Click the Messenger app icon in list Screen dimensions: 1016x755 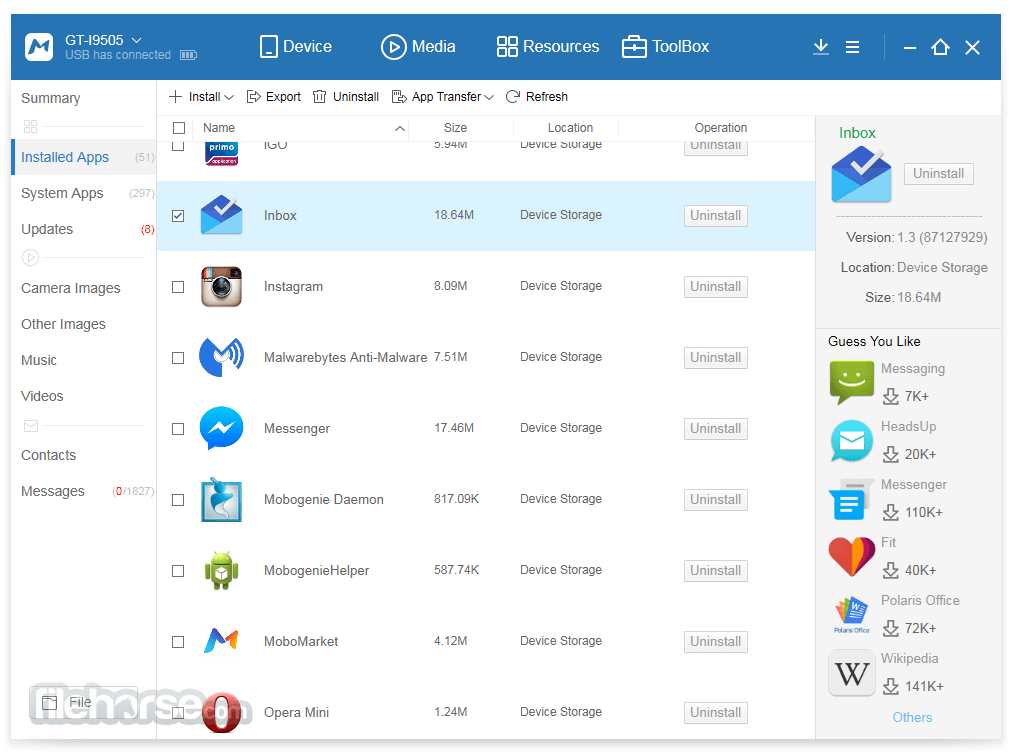coord(222,428)
